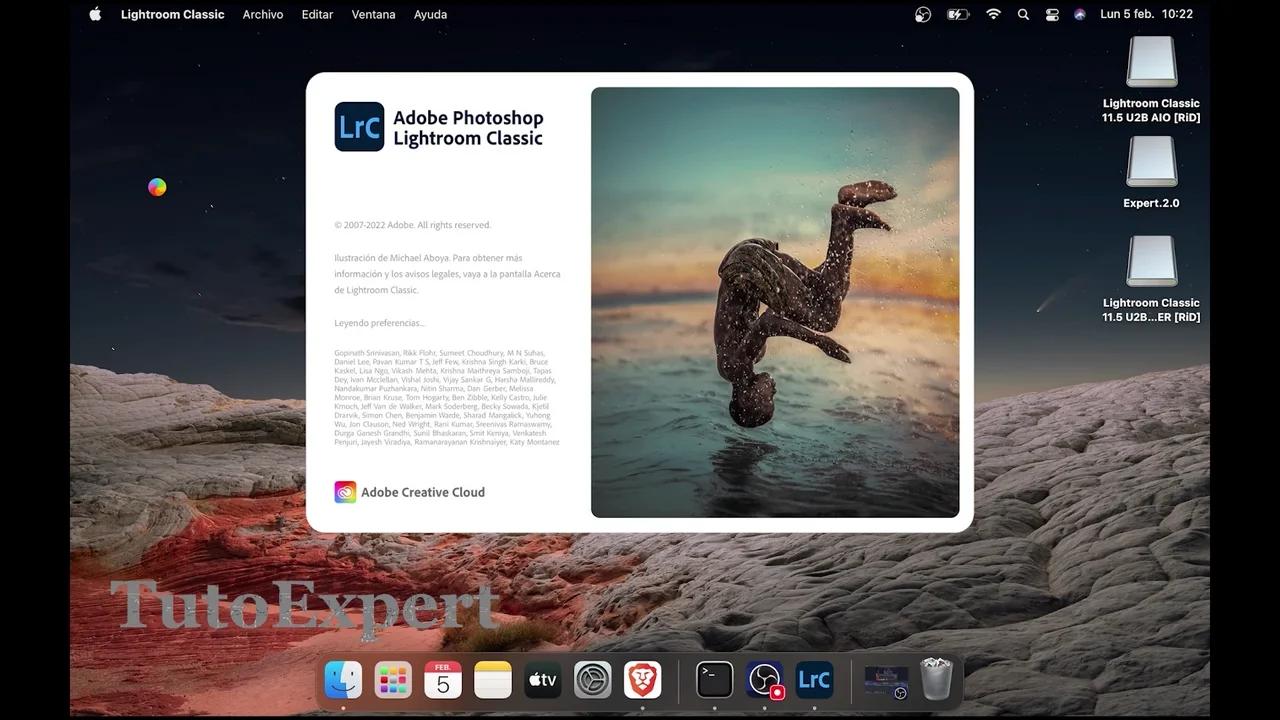Open System Settings from the Dock
The height and width of the screenshot is (720, 1280).
click(x=593, y=680)
